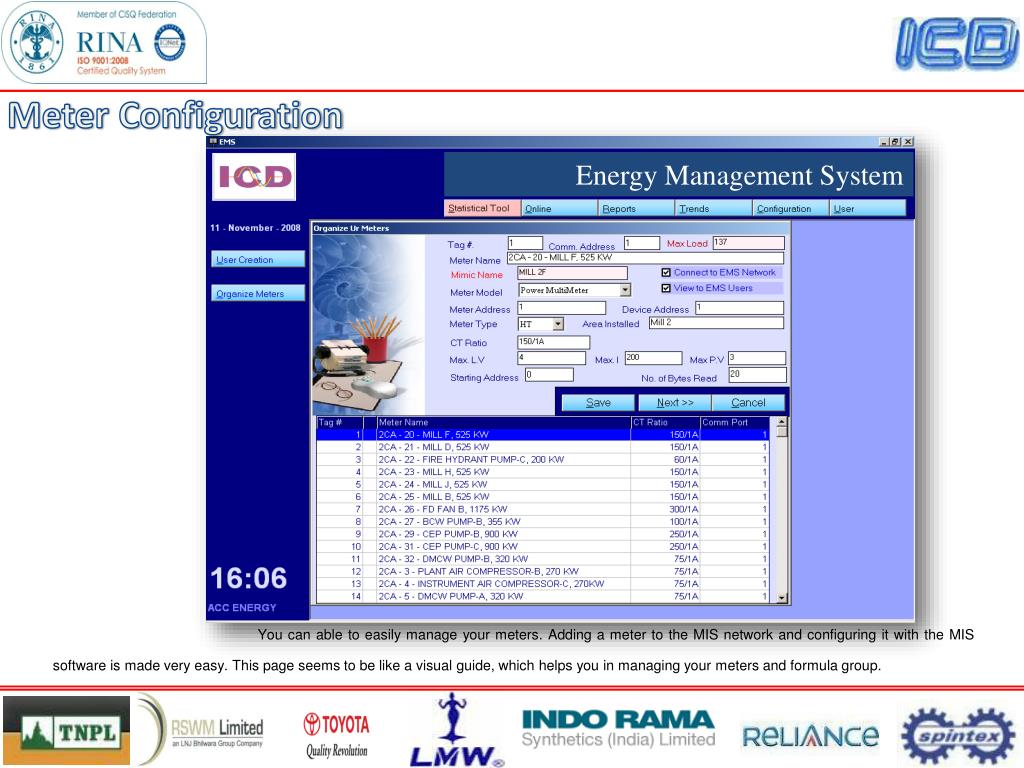Select row 2CA - 23 - MILL H, 525 KW
This screenshot has width=1024, height=768.
coord(542,472)
